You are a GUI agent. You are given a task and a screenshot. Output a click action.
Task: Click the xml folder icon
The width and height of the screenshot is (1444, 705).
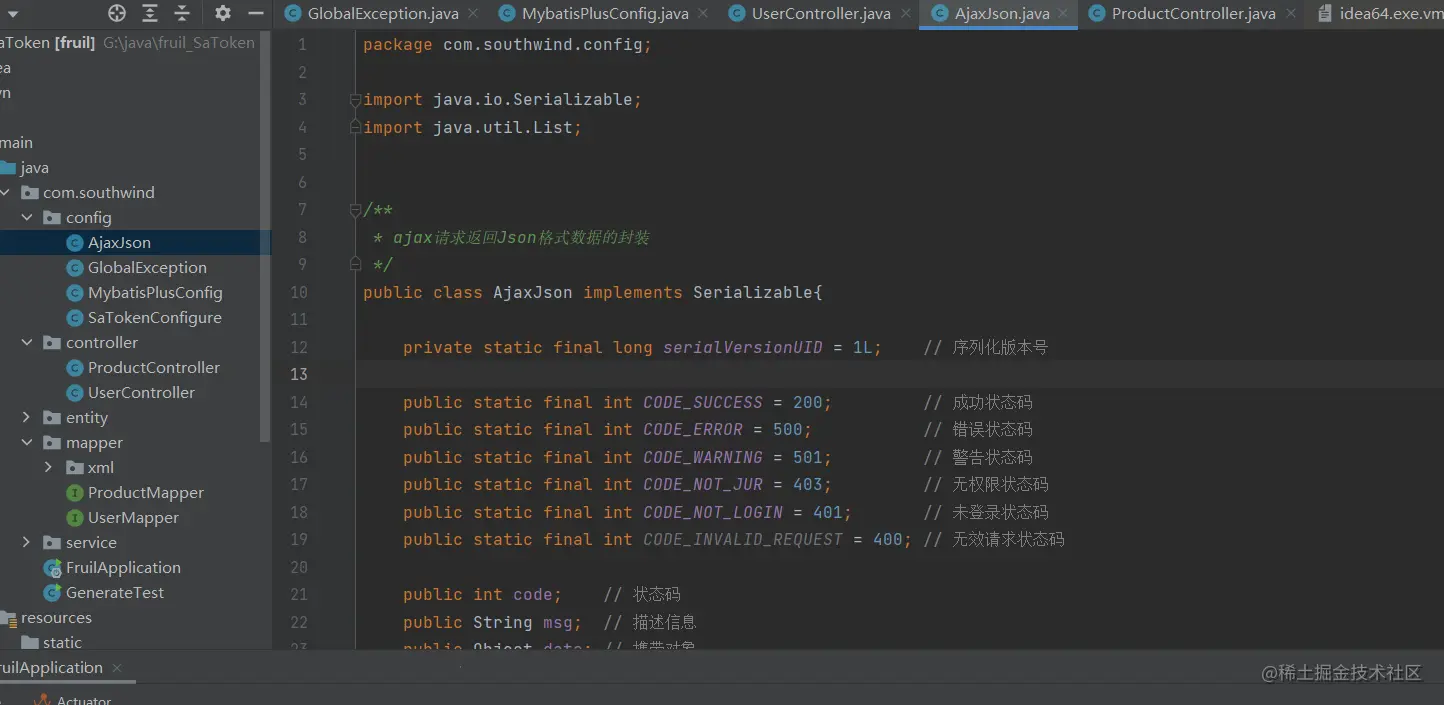pos(74,468)
